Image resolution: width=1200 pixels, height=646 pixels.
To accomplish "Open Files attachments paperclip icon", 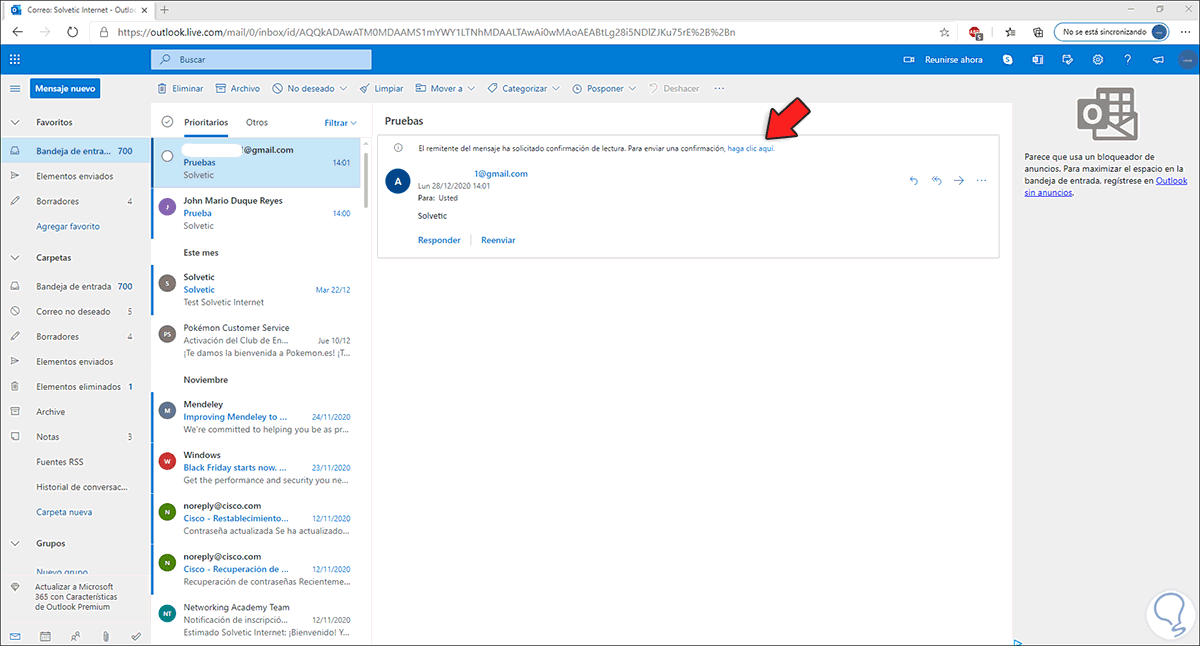I will pyautogui.click(x=105, y=636).
